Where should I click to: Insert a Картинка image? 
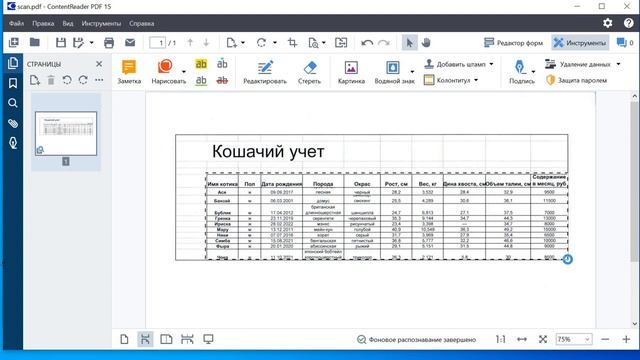[351, 72]
